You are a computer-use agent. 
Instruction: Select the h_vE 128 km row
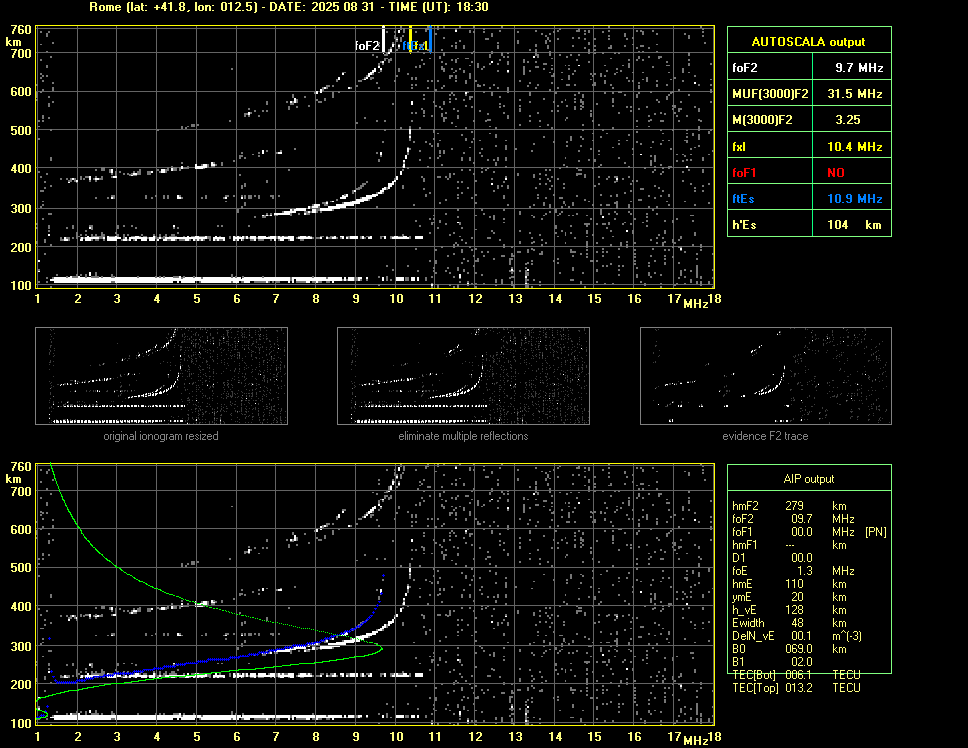788,610
